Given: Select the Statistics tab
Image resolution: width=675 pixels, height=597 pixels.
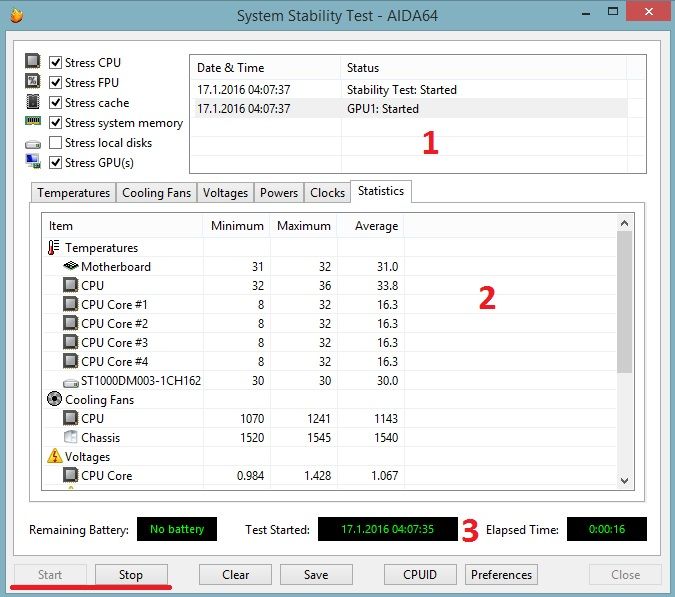Looking at the screenshot, I should point(381,191).
